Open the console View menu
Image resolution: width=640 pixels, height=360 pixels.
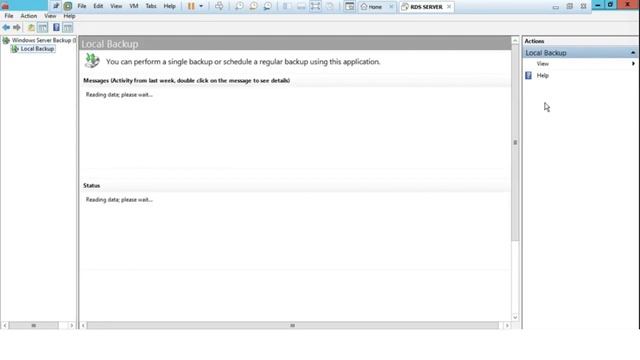(x=50, y=16)
